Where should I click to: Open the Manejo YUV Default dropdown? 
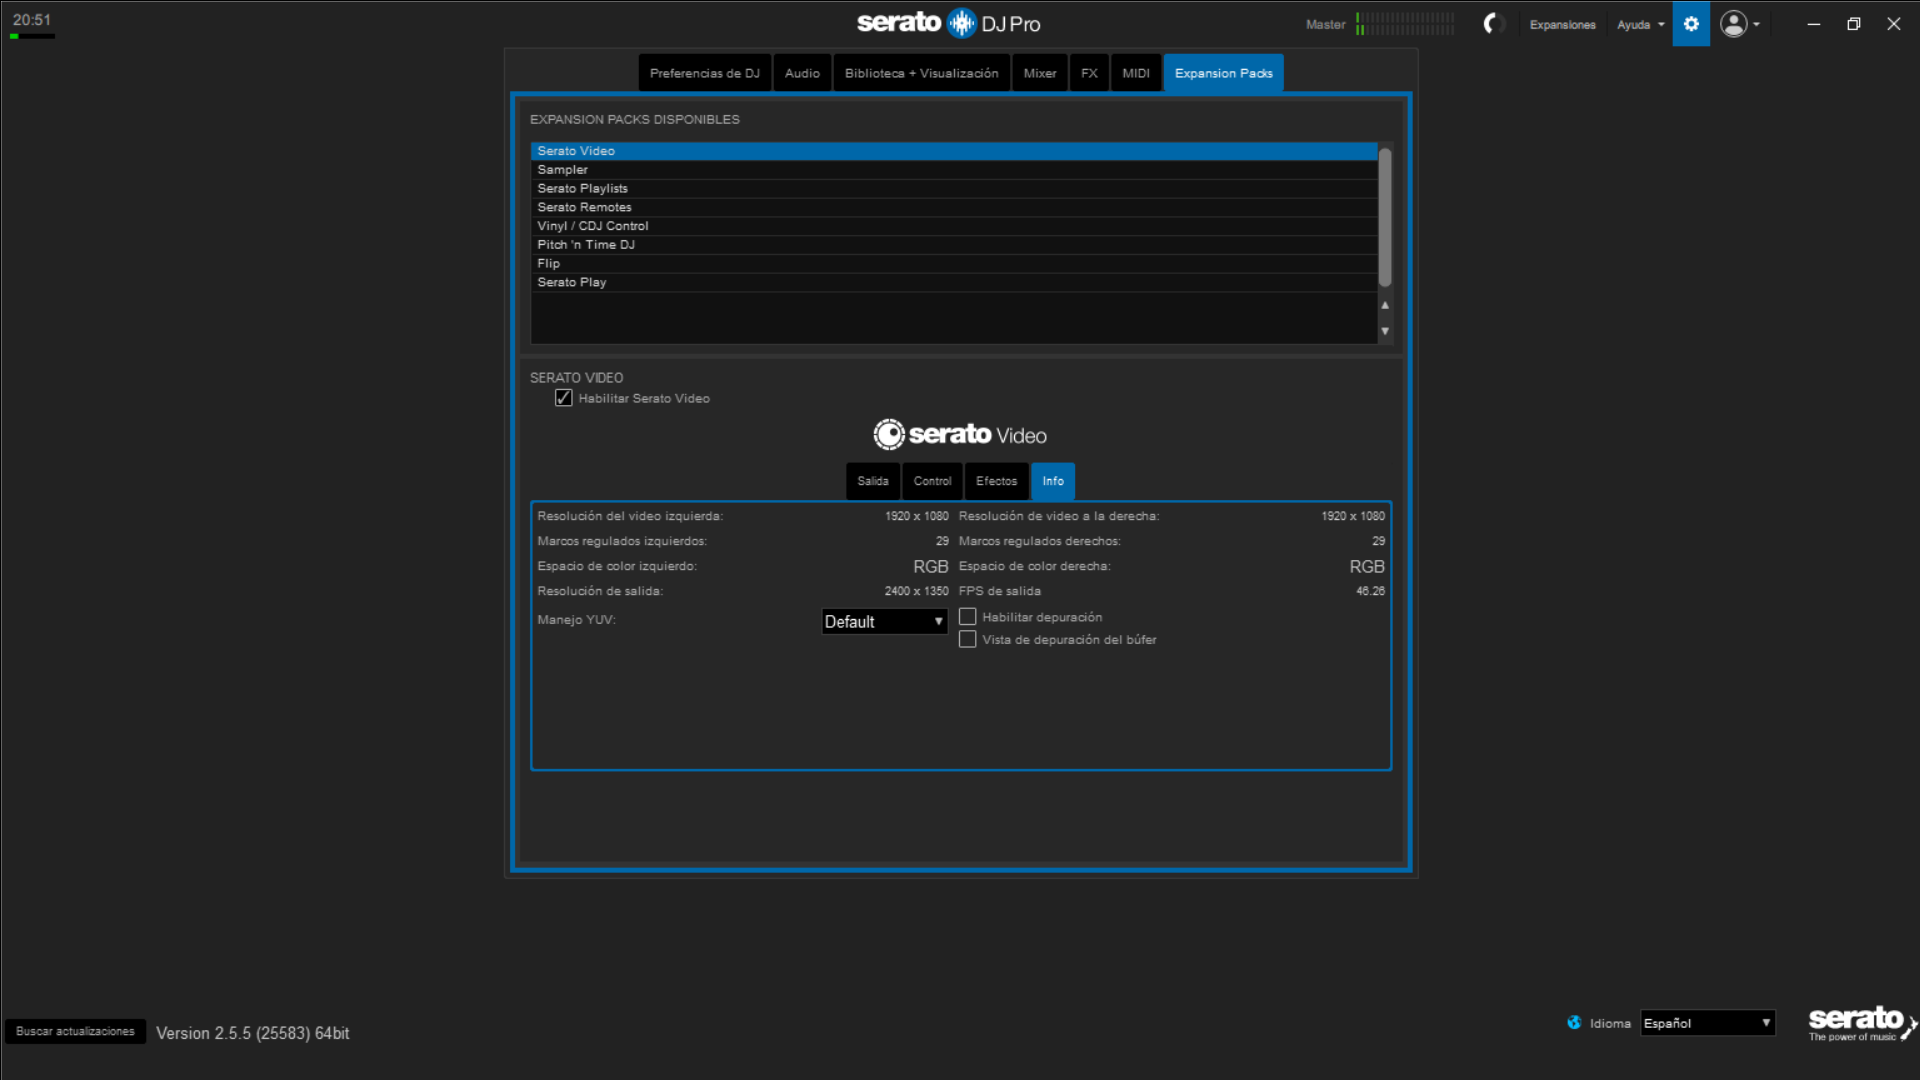point(884,622)
